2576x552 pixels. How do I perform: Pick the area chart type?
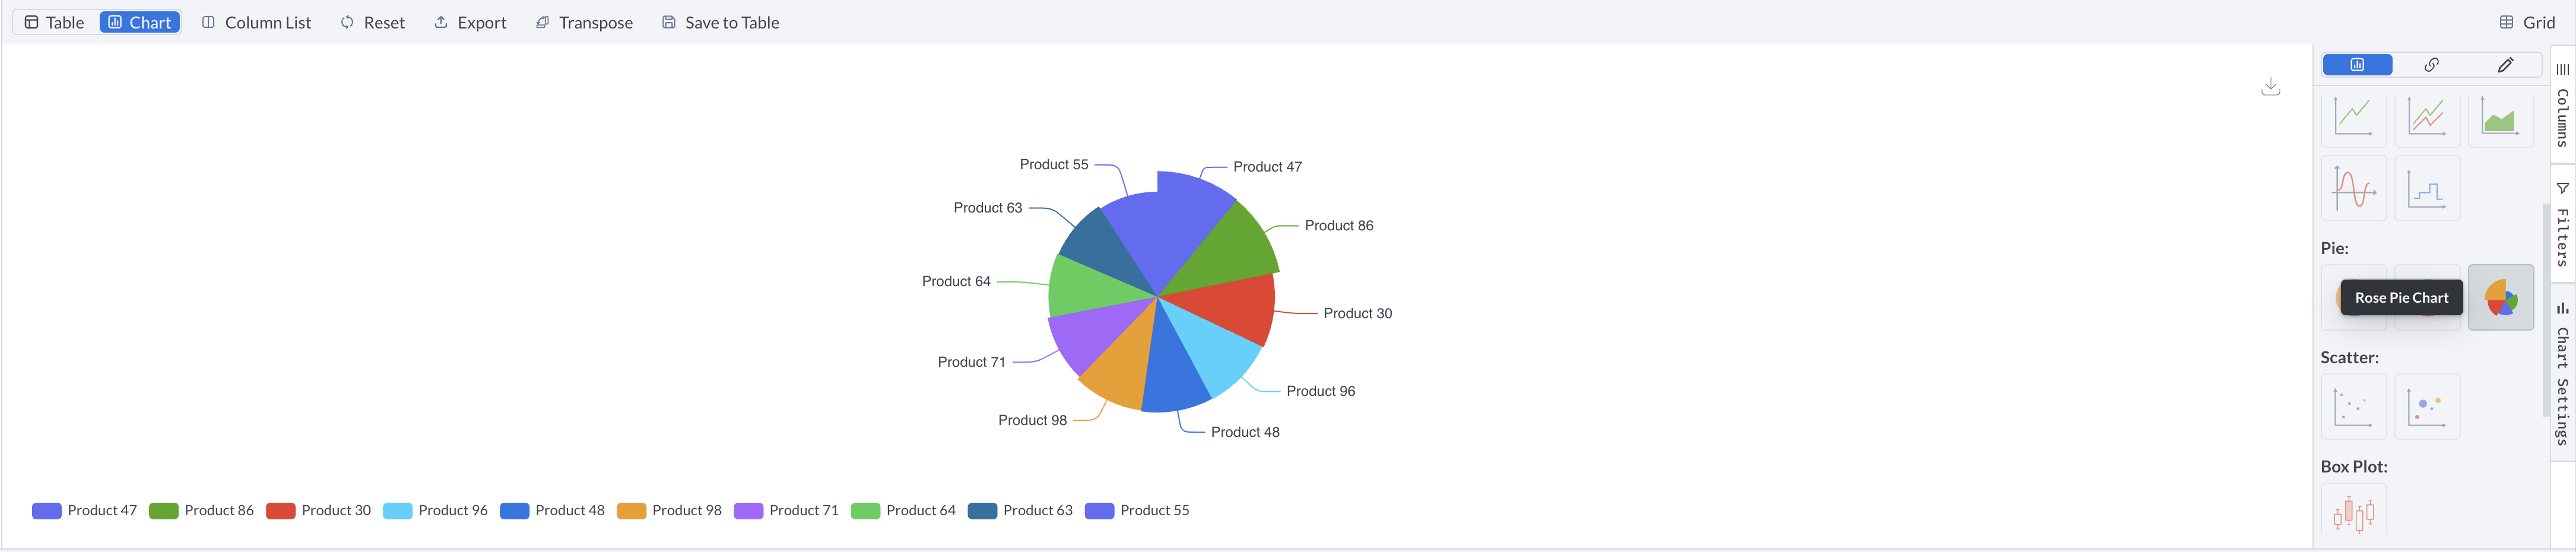point(2500,118)
